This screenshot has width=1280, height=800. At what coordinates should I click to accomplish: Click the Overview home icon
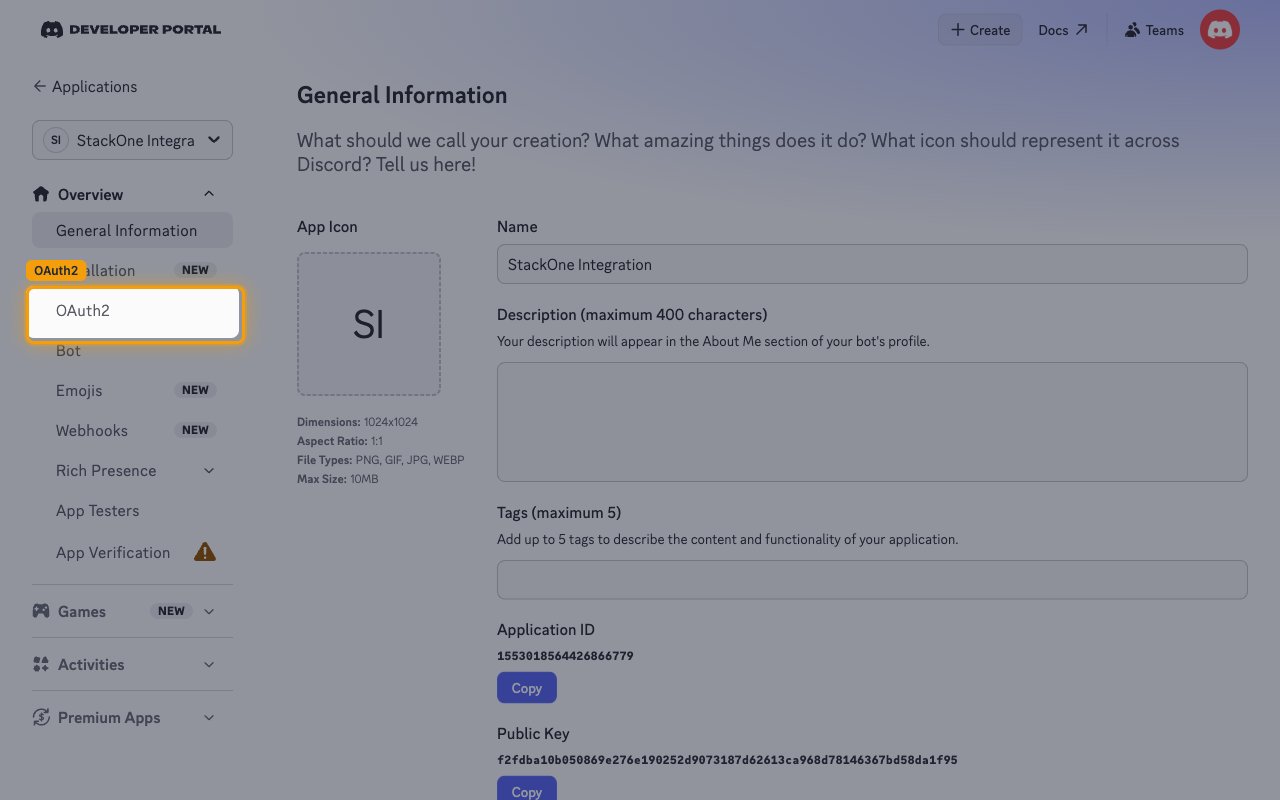[41, 194]
